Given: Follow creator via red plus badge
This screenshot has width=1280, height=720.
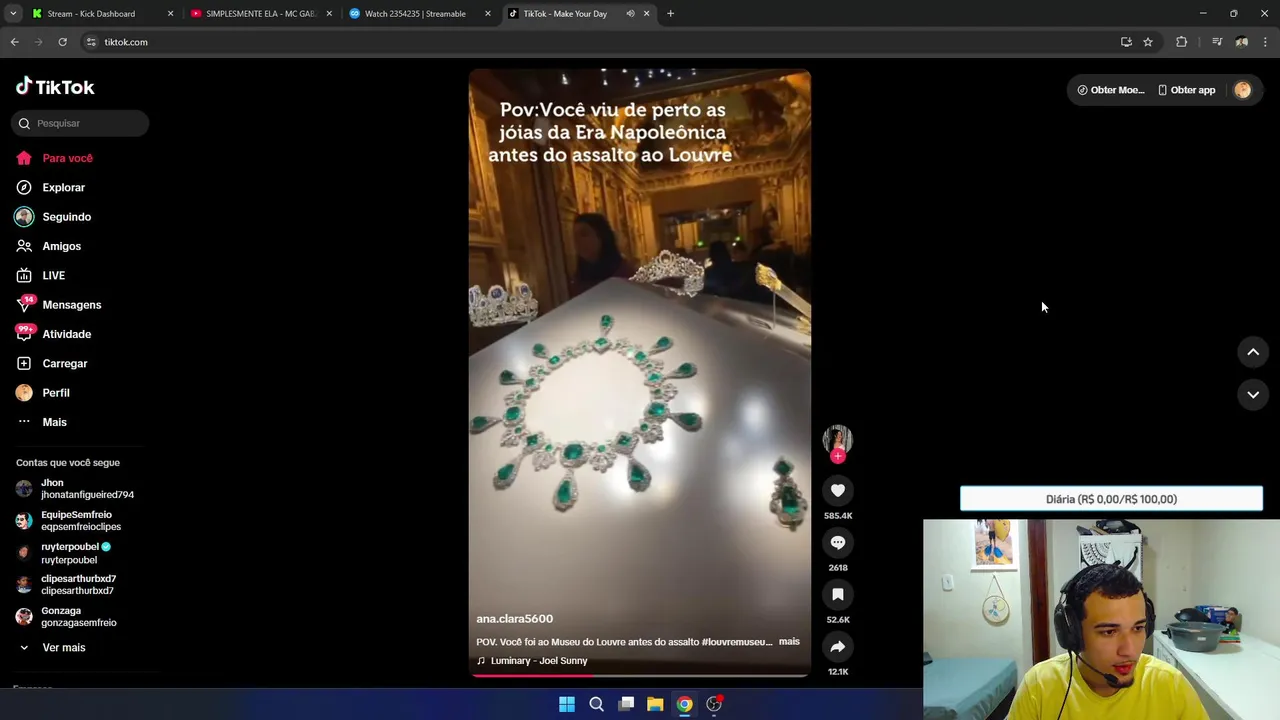Looking at the screenshot, I should tap(838, 456).
